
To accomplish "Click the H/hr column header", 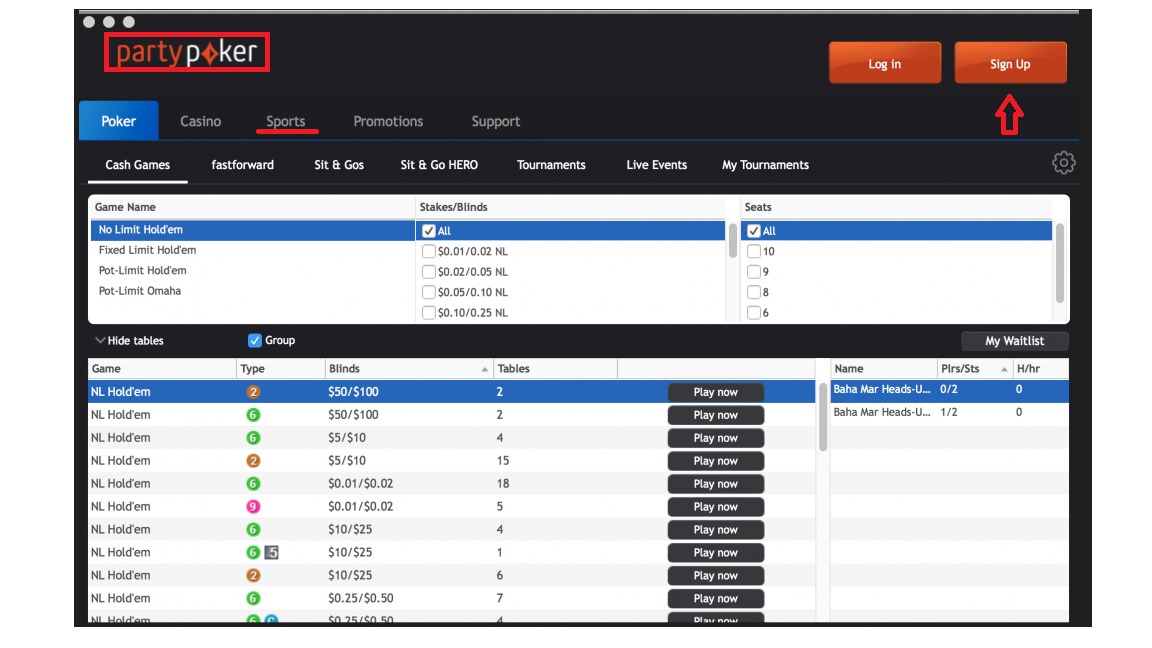I will tap(1041, 369).
